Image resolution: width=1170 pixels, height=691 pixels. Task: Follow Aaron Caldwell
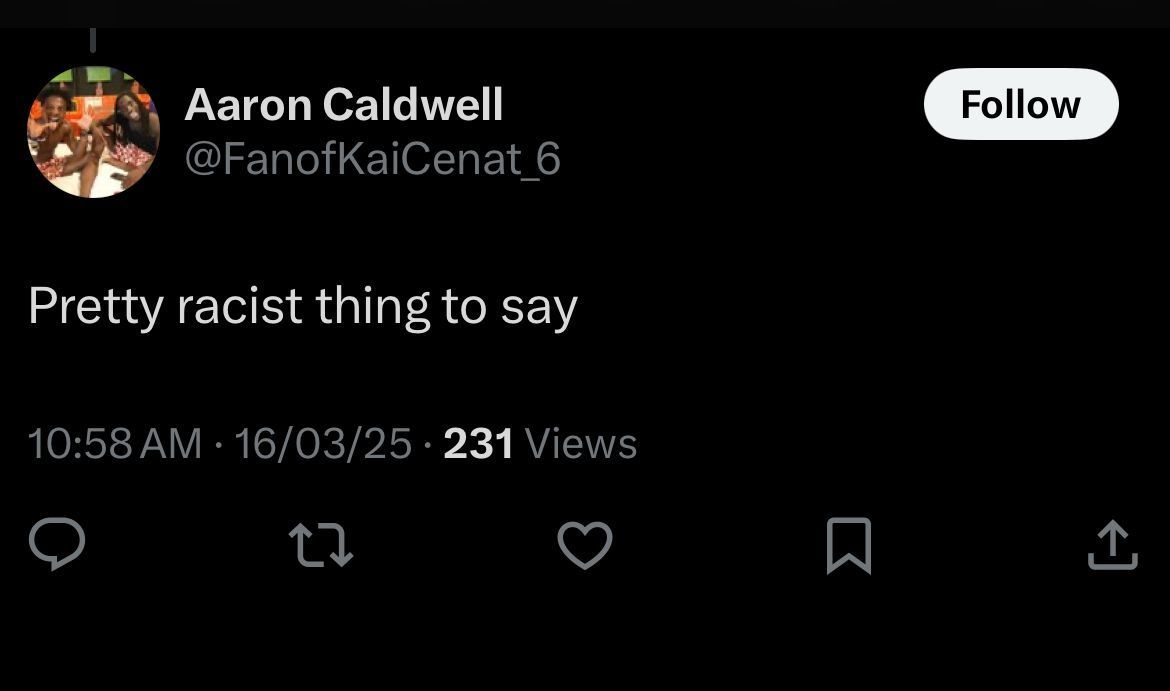coord(1020,104)
